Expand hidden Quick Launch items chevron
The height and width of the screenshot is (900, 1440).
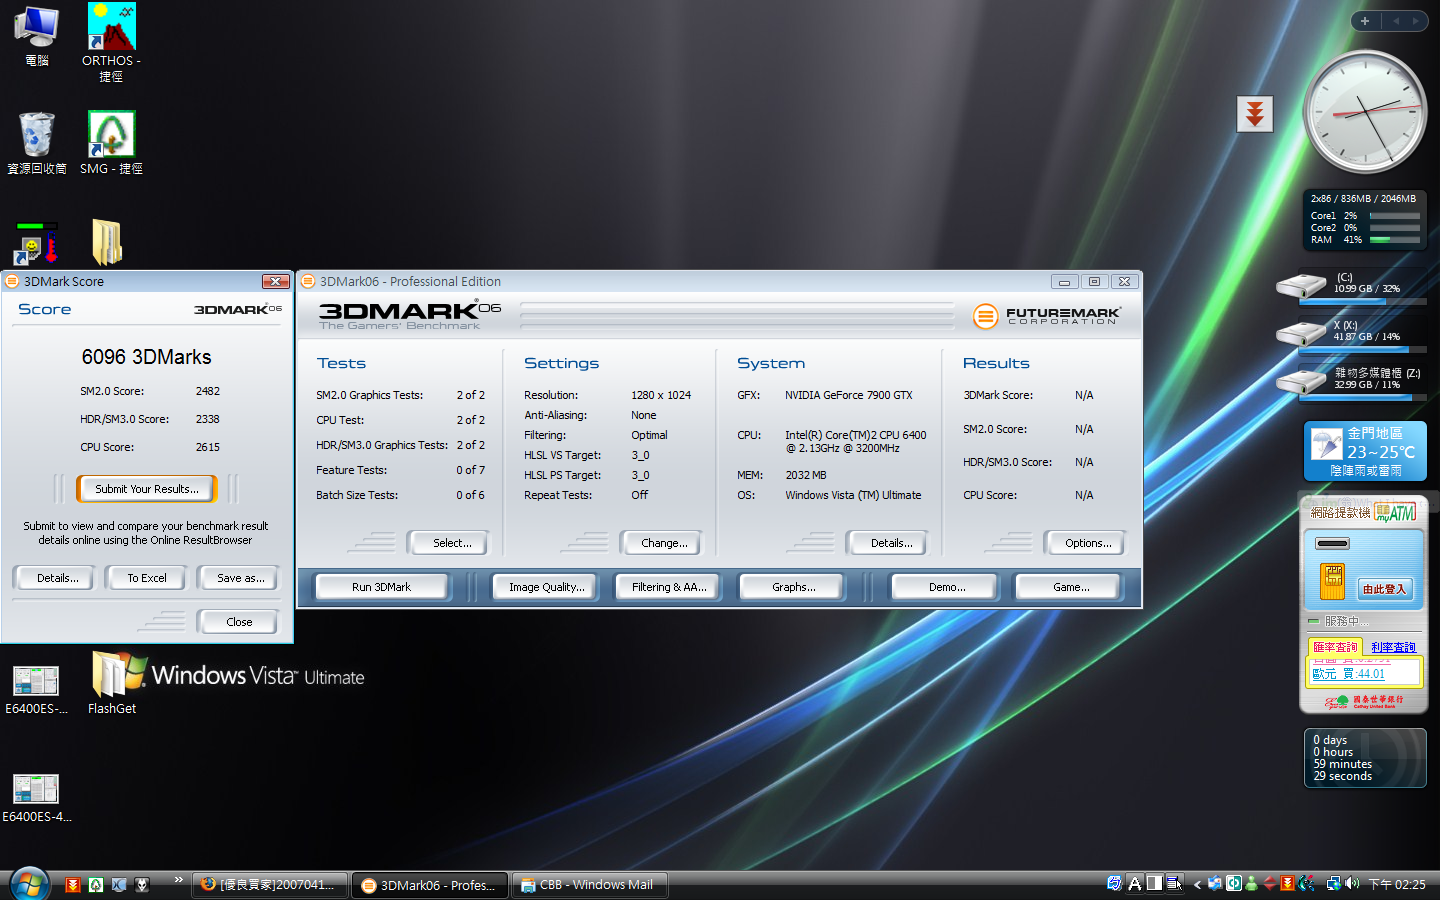pos(178,880)
